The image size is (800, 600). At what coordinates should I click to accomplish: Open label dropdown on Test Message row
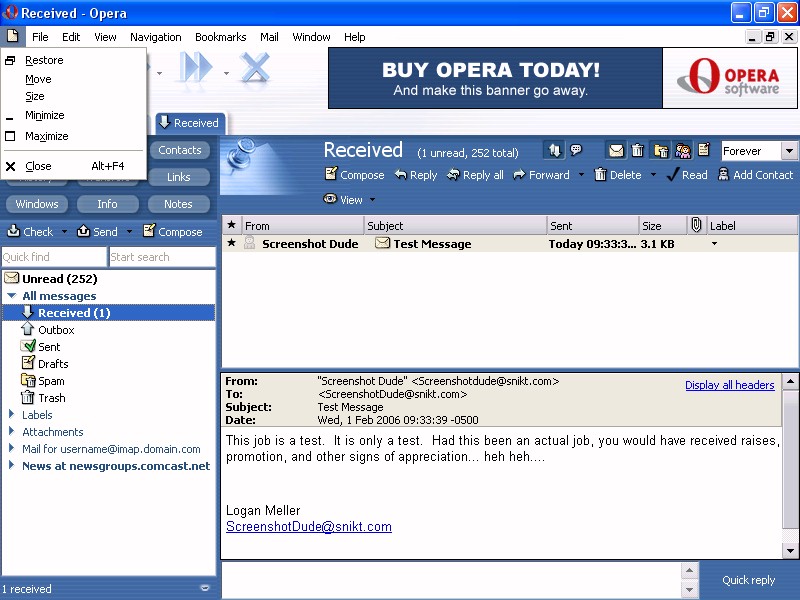pos(714,244)
